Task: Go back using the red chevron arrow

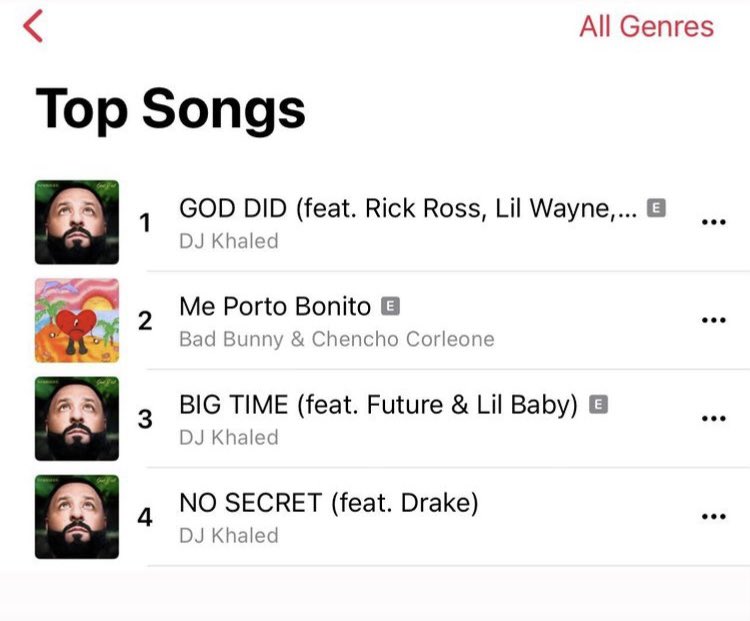Action: point(33,26)
